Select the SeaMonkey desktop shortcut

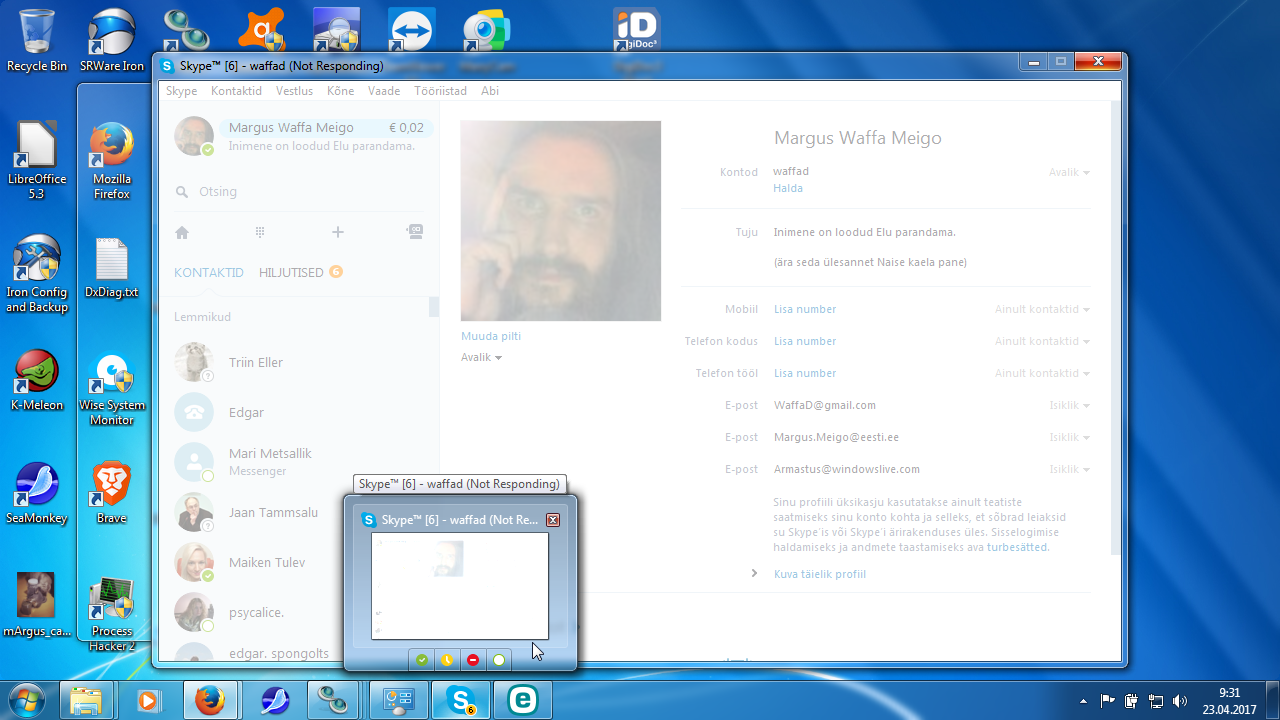click(37, 494)
